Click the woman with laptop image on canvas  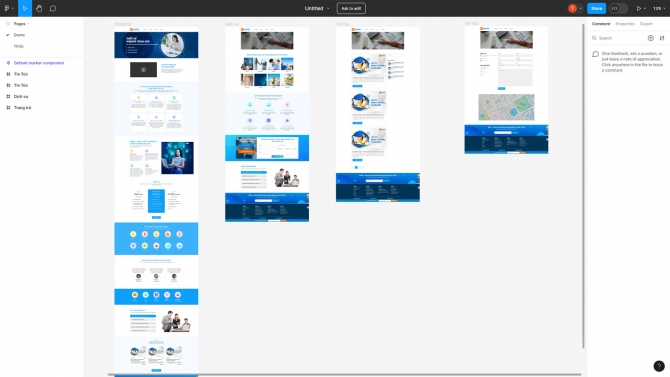(177, 158)
